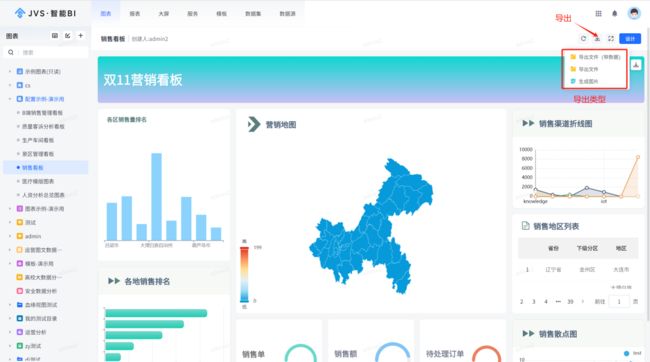Click the page jump input box

pos(618,301)
